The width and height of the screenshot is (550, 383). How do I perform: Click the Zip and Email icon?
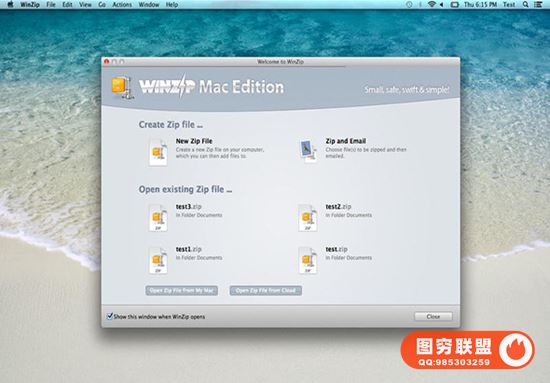pos(308,152)
